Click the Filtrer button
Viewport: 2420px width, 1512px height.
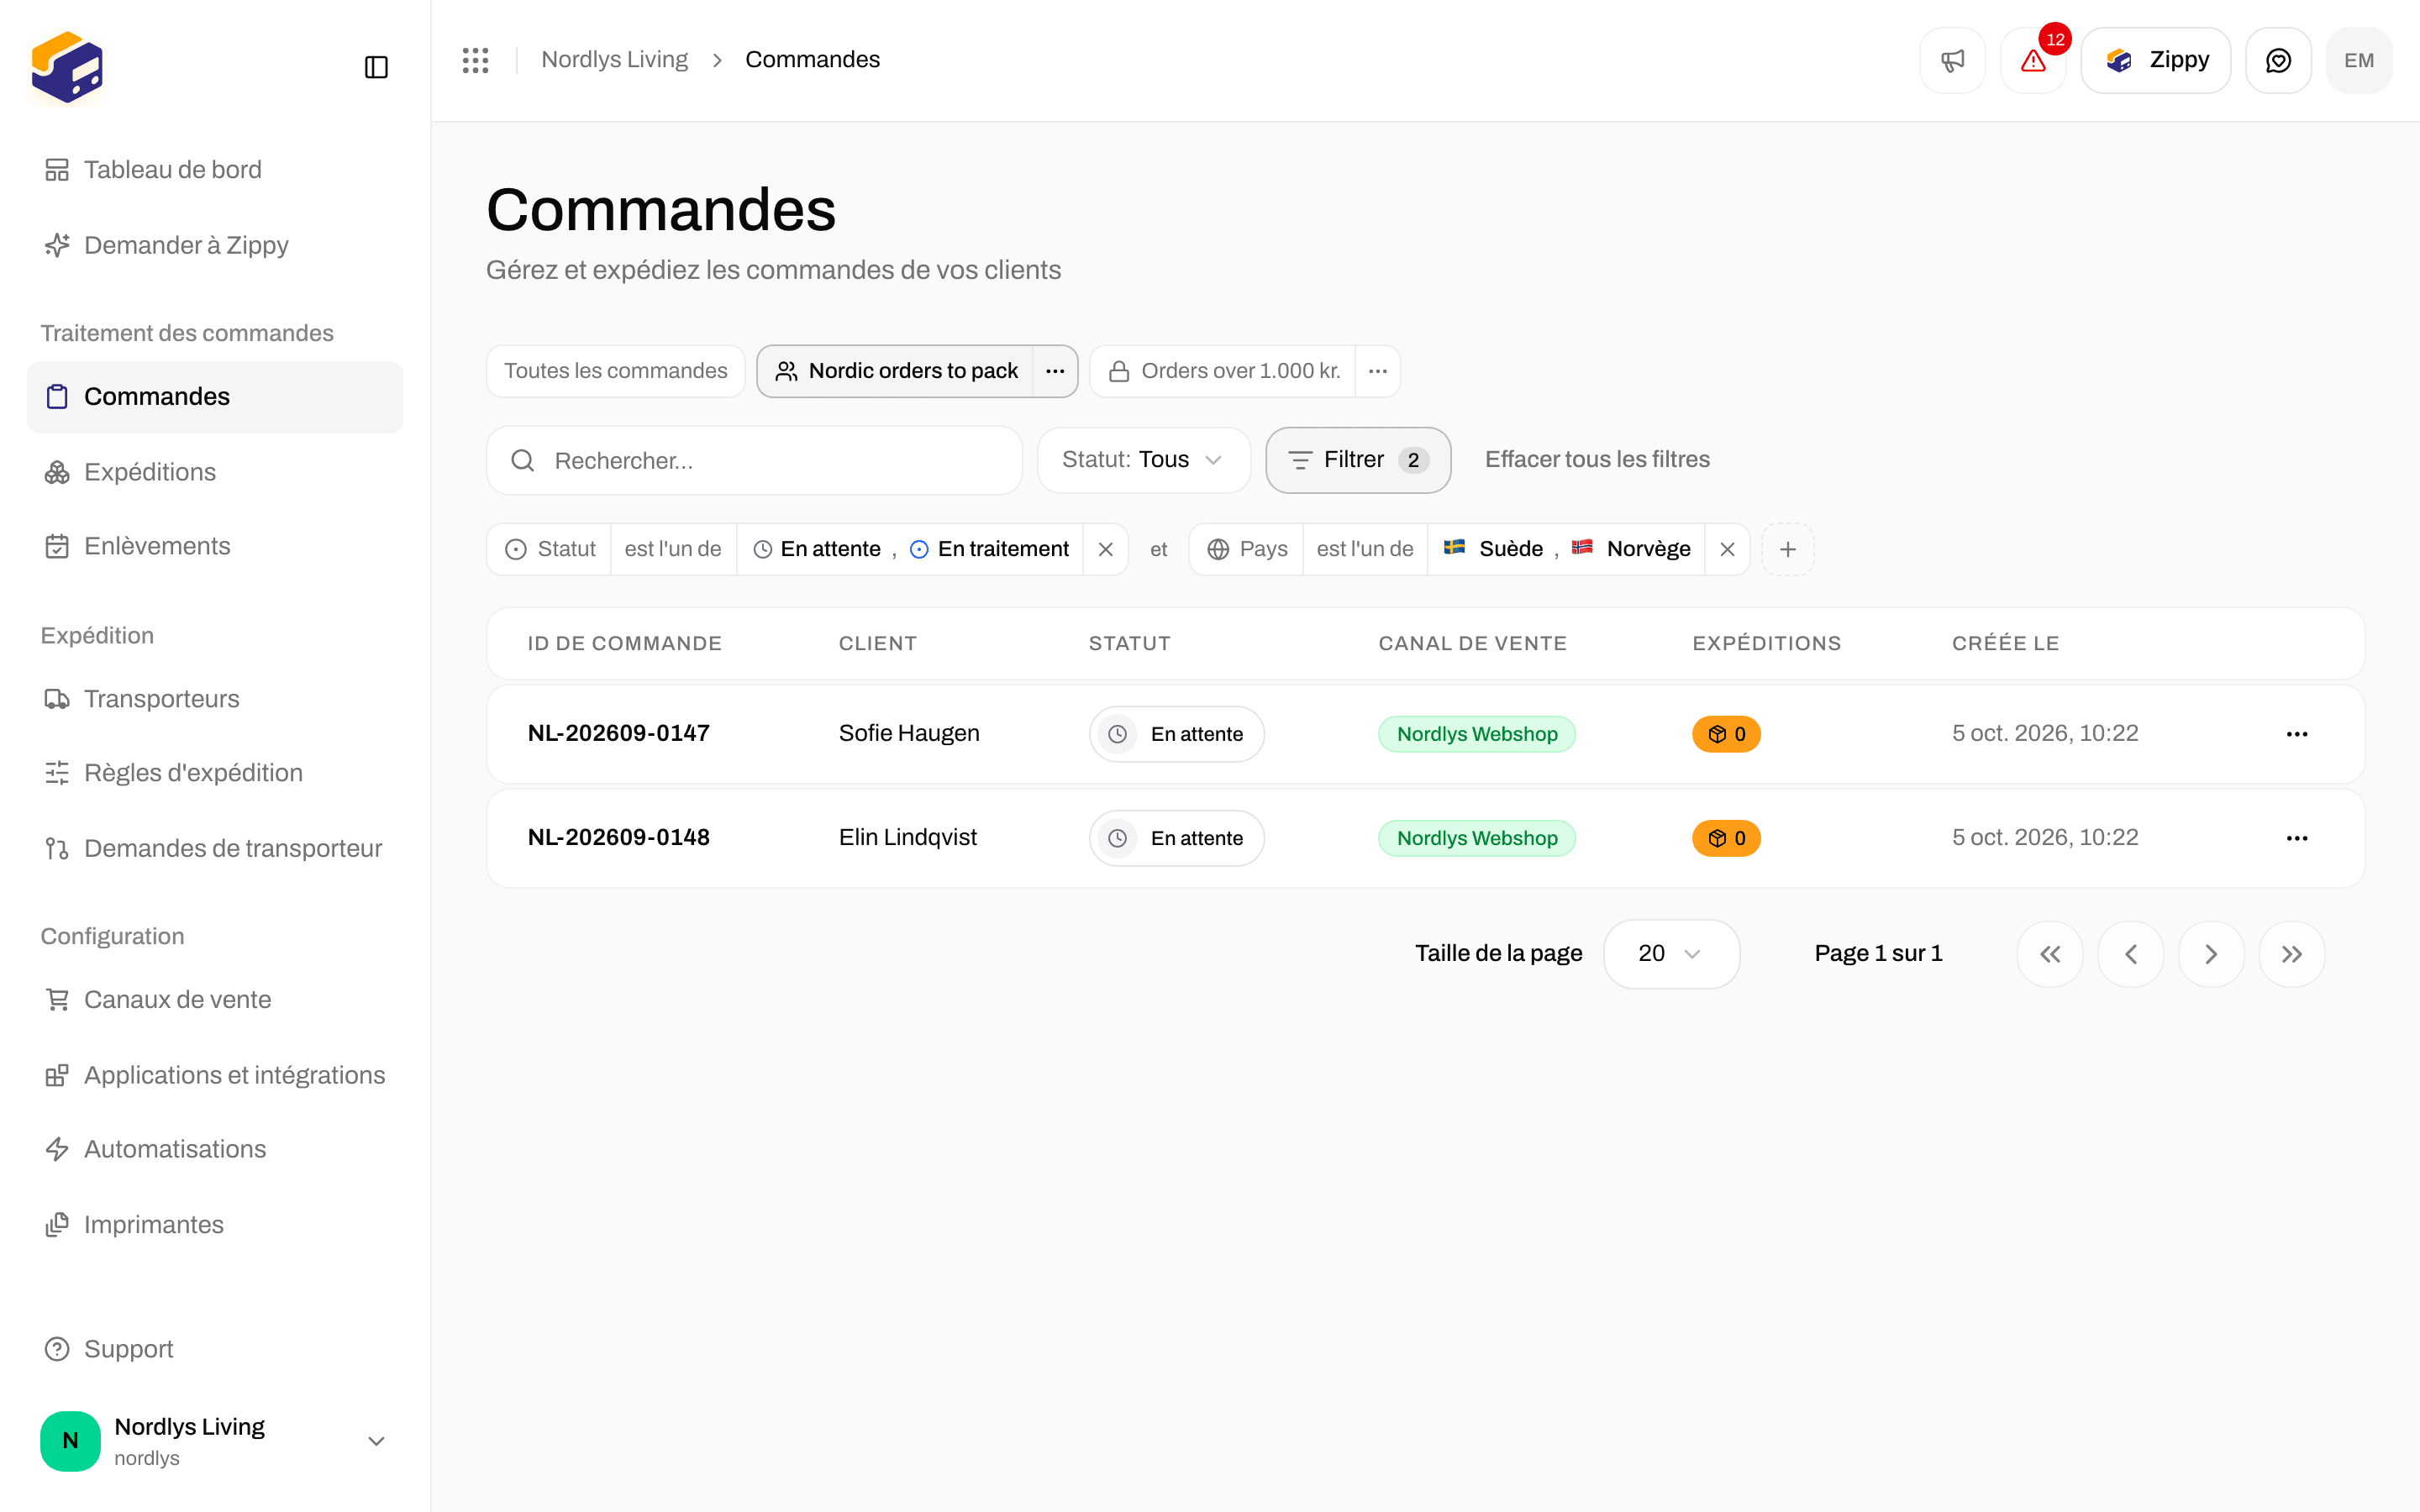(x=1358, y=460)
